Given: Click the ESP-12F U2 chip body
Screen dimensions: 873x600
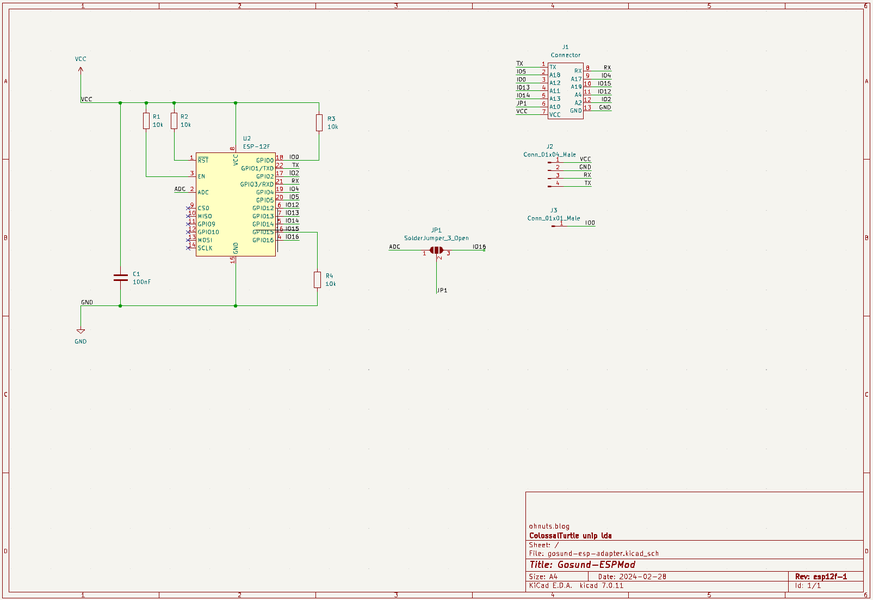Looking at the screenshot, I should click(235, 204).
